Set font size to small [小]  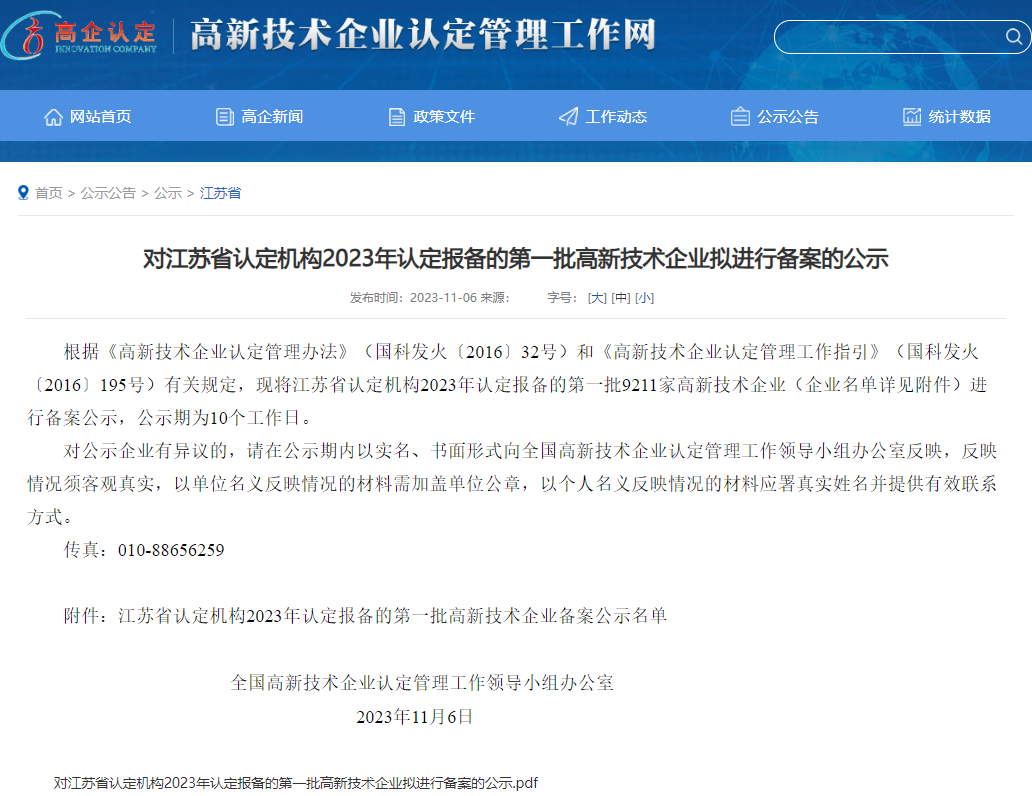645,298
